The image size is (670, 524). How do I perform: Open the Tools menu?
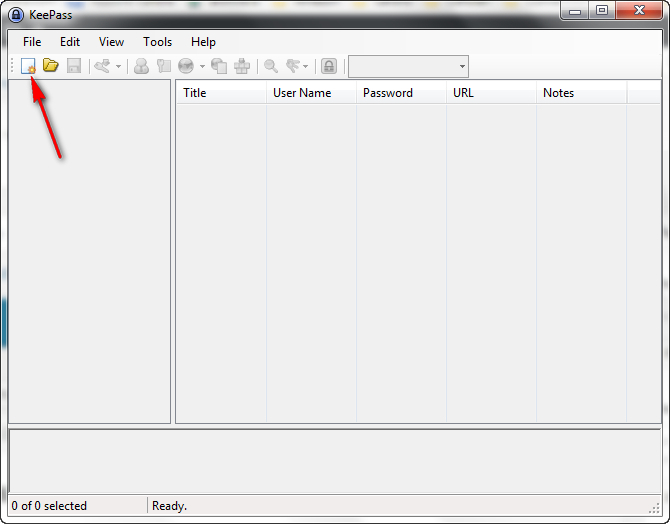[x=157, y=42]
